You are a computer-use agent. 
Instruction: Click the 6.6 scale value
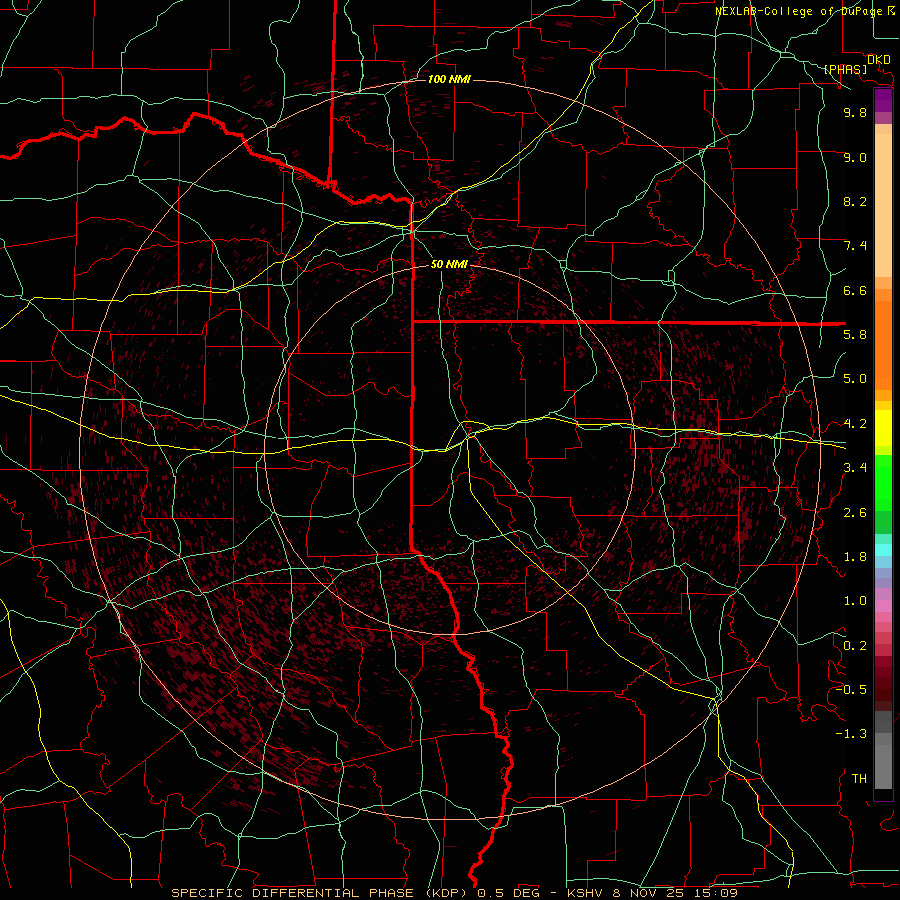click(x=855, y=290)
